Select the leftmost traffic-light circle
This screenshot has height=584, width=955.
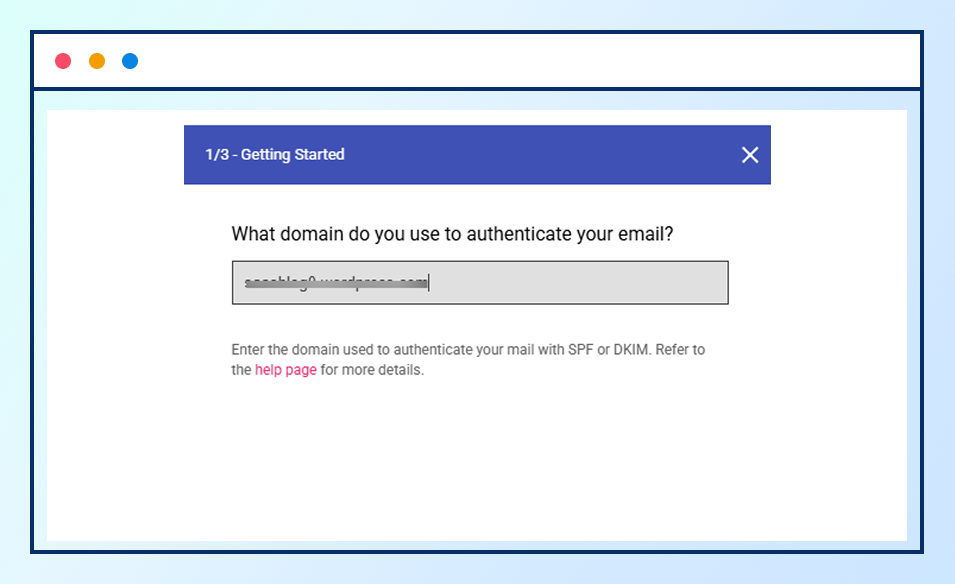63,60
